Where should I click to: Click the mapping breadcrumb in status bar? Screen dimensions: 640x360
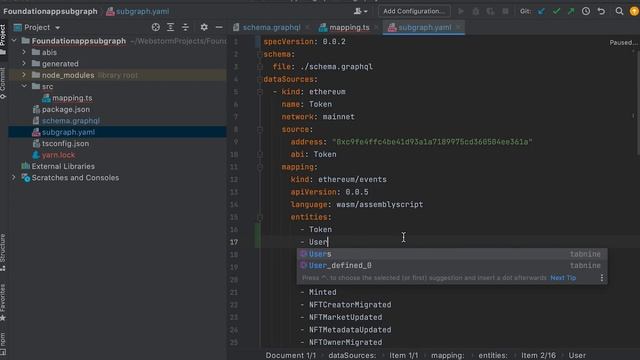tap(447, 356)
